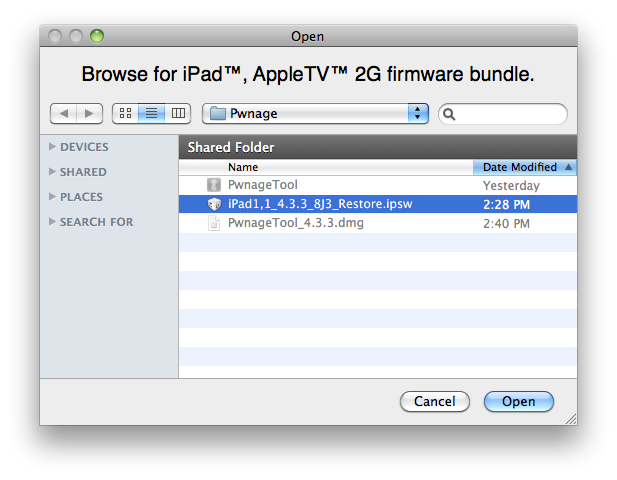Click the back navigation arrow
The width and height of the screenshot is (617, 480).
64,114
